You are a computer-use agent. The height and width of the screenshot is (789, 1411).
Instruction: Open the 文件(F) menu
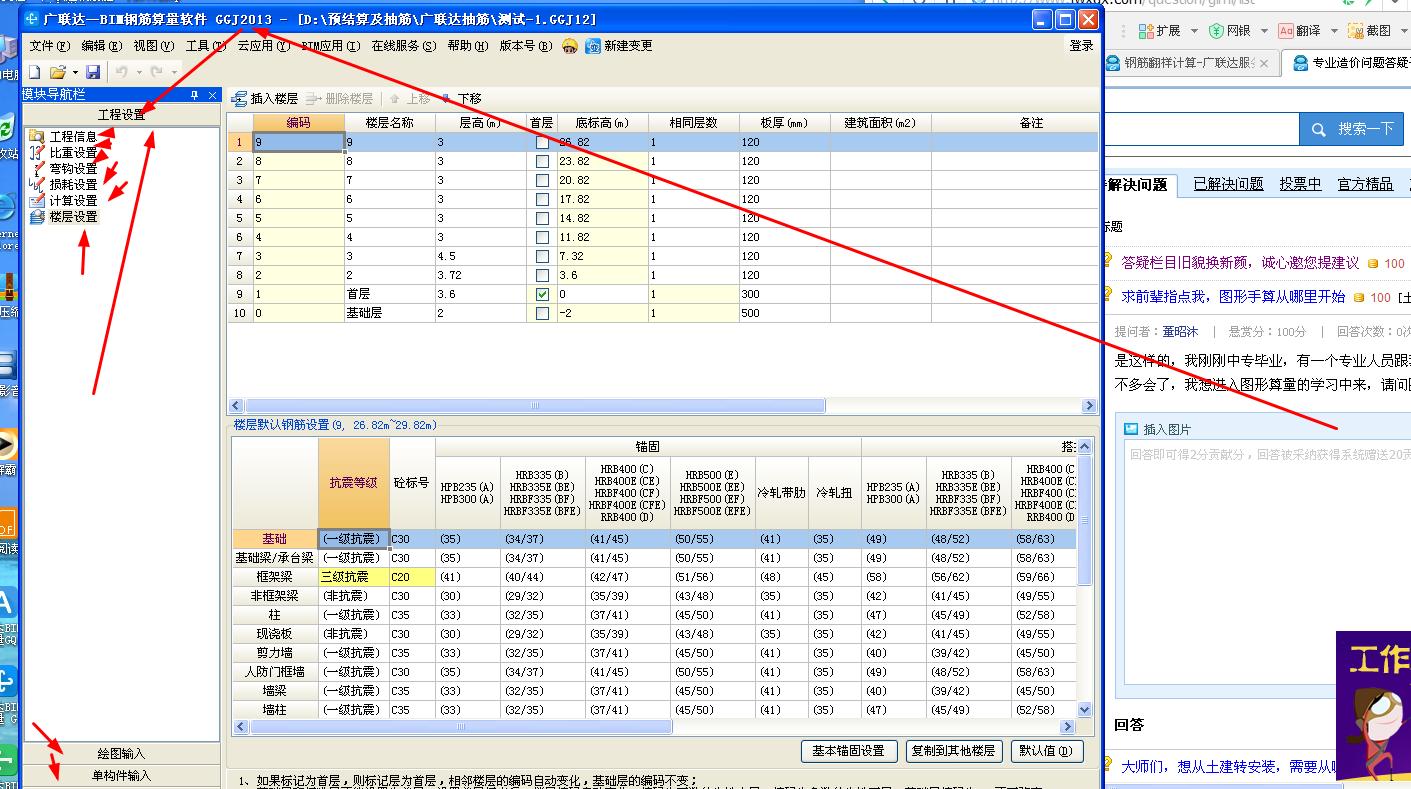(49, 46)
